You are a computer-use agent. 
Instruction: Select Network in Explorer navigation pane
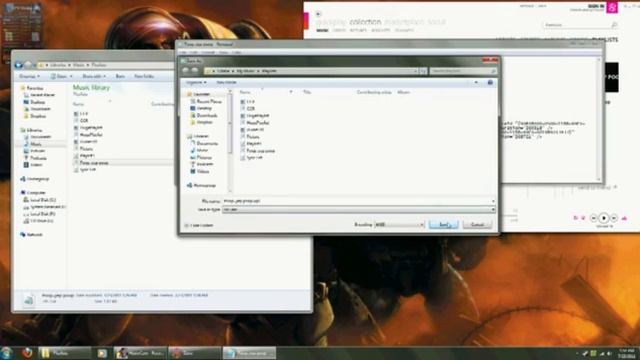click(x=31, y=235)
